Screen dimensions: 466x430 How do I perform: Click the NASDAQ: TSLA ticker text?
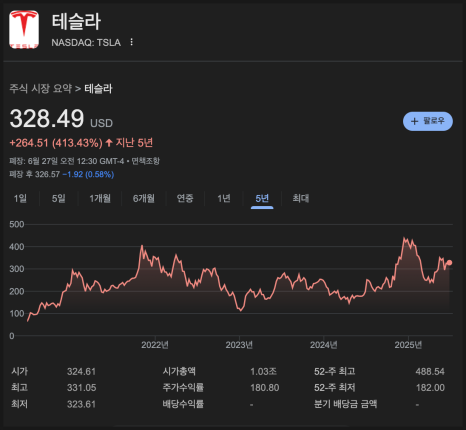click(86, 42)
